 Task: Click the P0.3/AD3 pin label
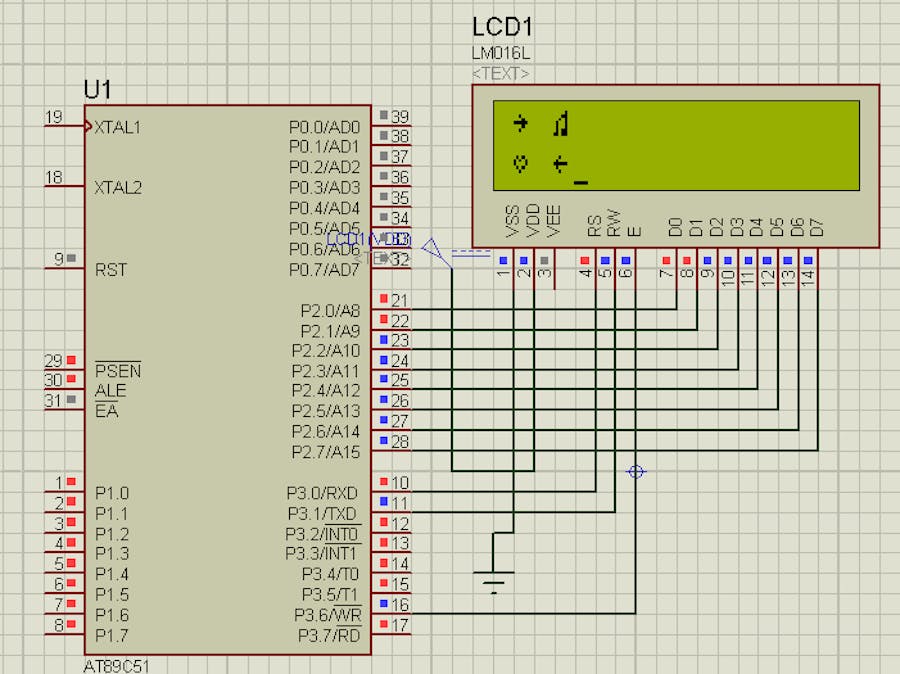[324, 188]
